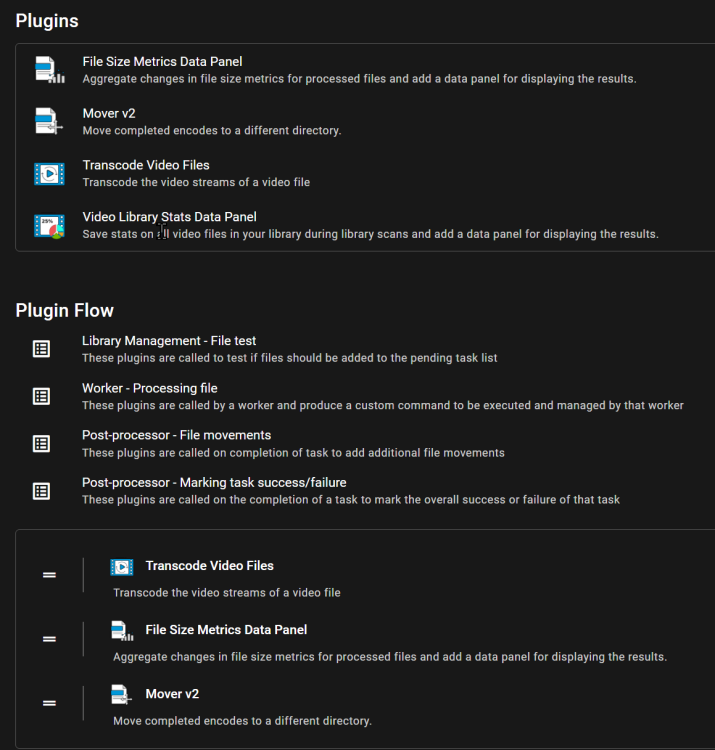Grab the drag handle for Mover v2
The width and height of the screenshot is (715, 750).
49,703
